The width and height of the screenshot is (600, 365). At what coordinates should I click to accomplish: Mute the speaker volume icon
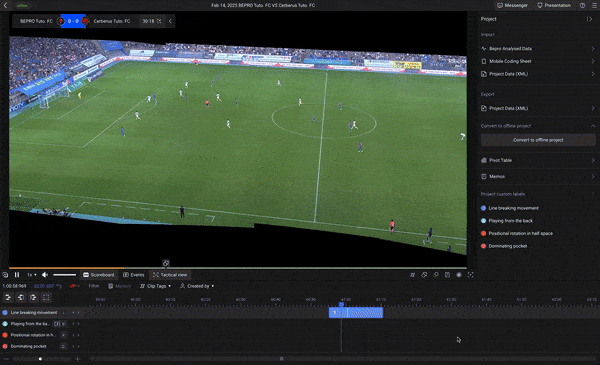[45, 275]
